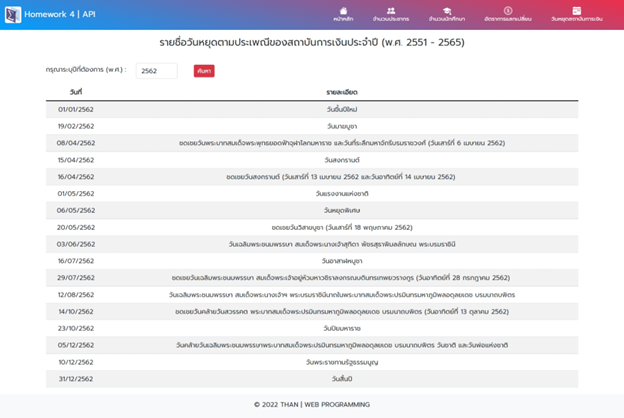The width and height of the screenshot is (624, 418).
Task: Select the date 20/05/2562
Action: (76, 227)
